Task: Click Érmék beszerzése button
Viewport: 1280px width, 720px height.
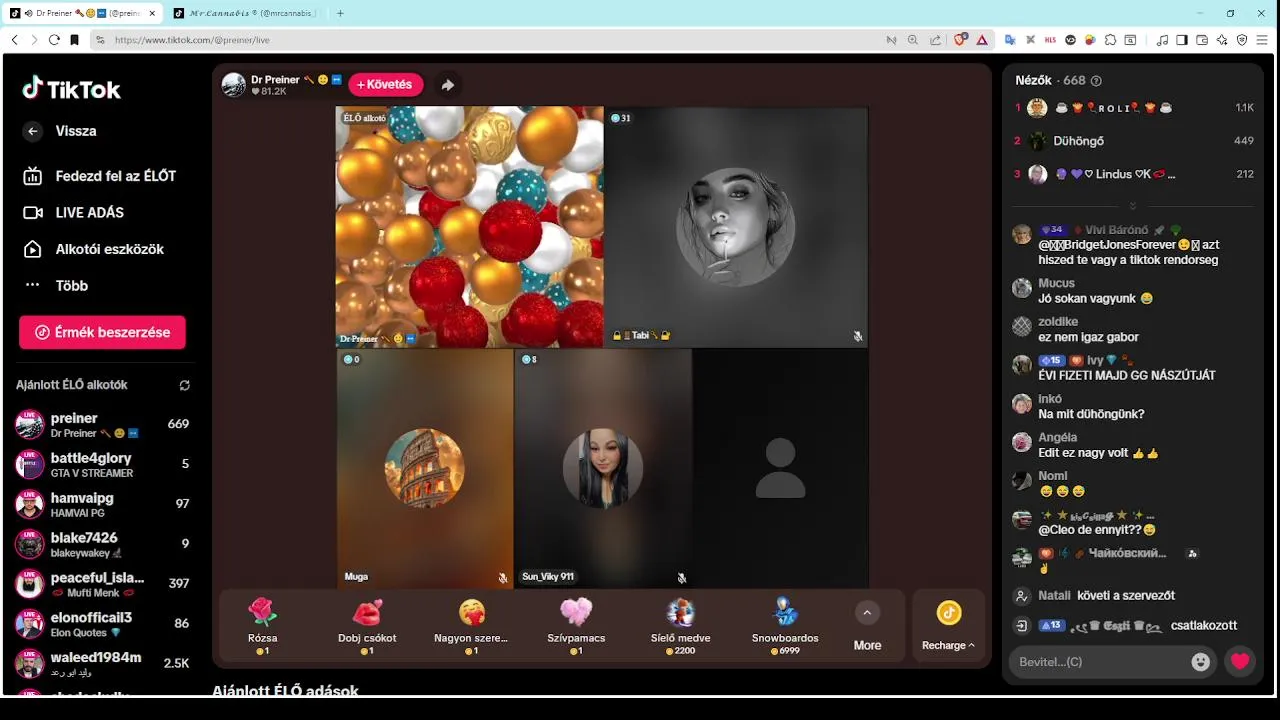Action: click(102, 332)
